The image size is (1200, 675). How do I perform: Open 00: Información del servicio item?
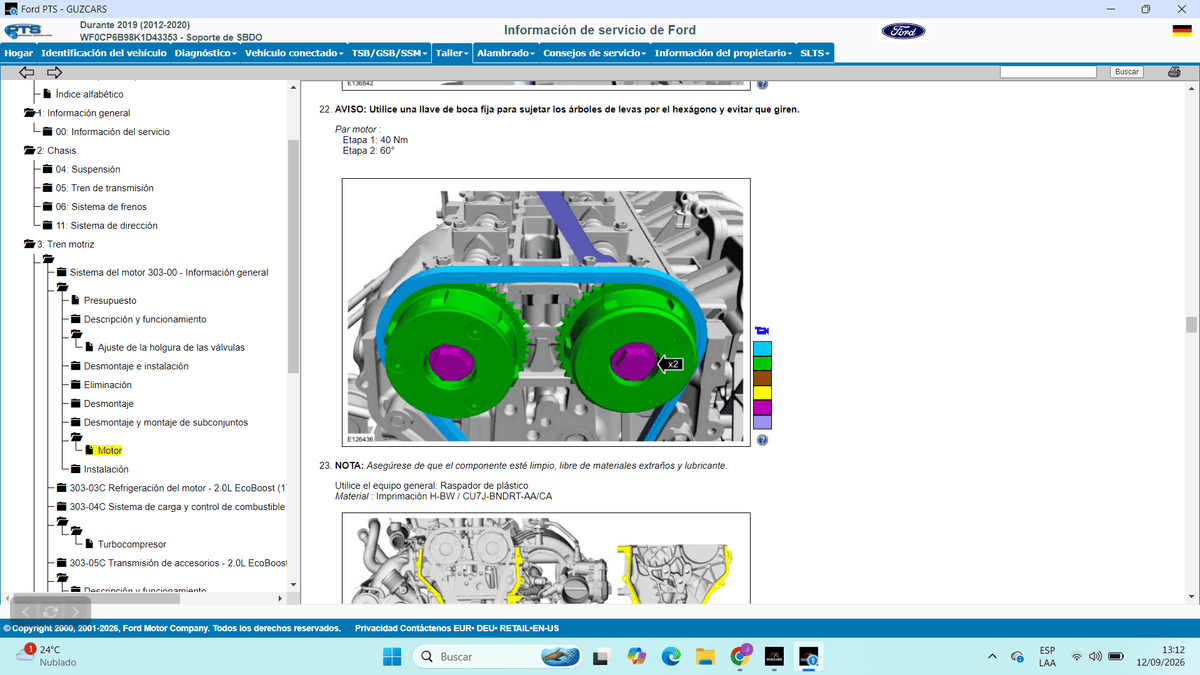[113, 132]
